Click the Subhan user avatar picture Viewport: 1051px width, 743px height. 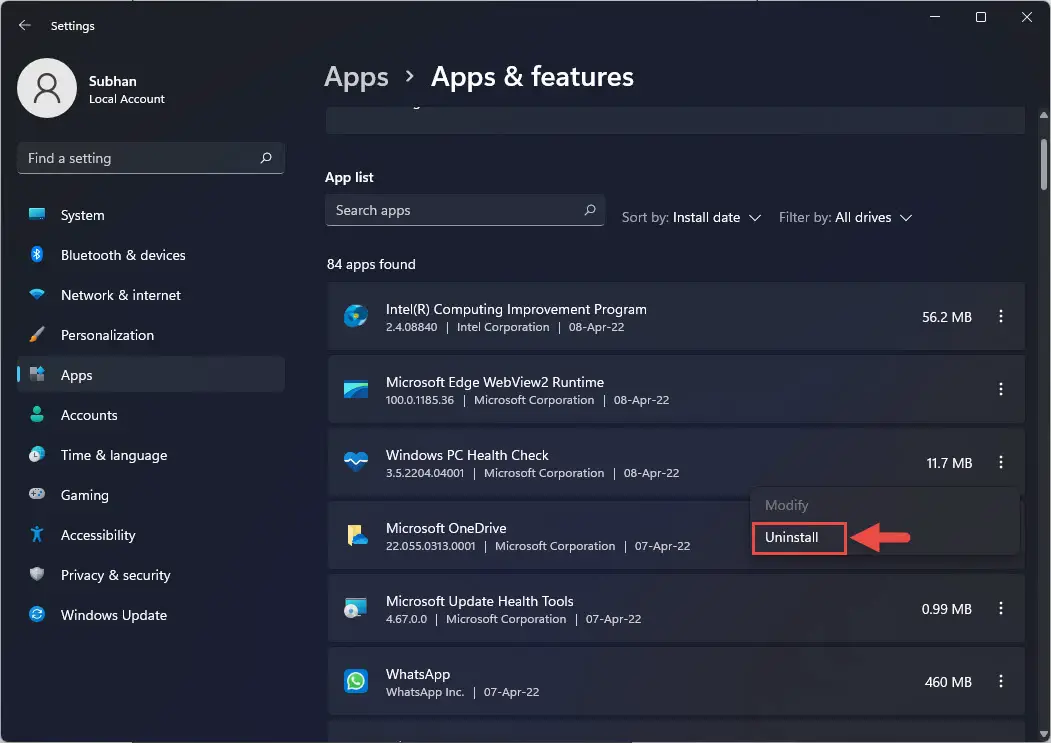47,88
